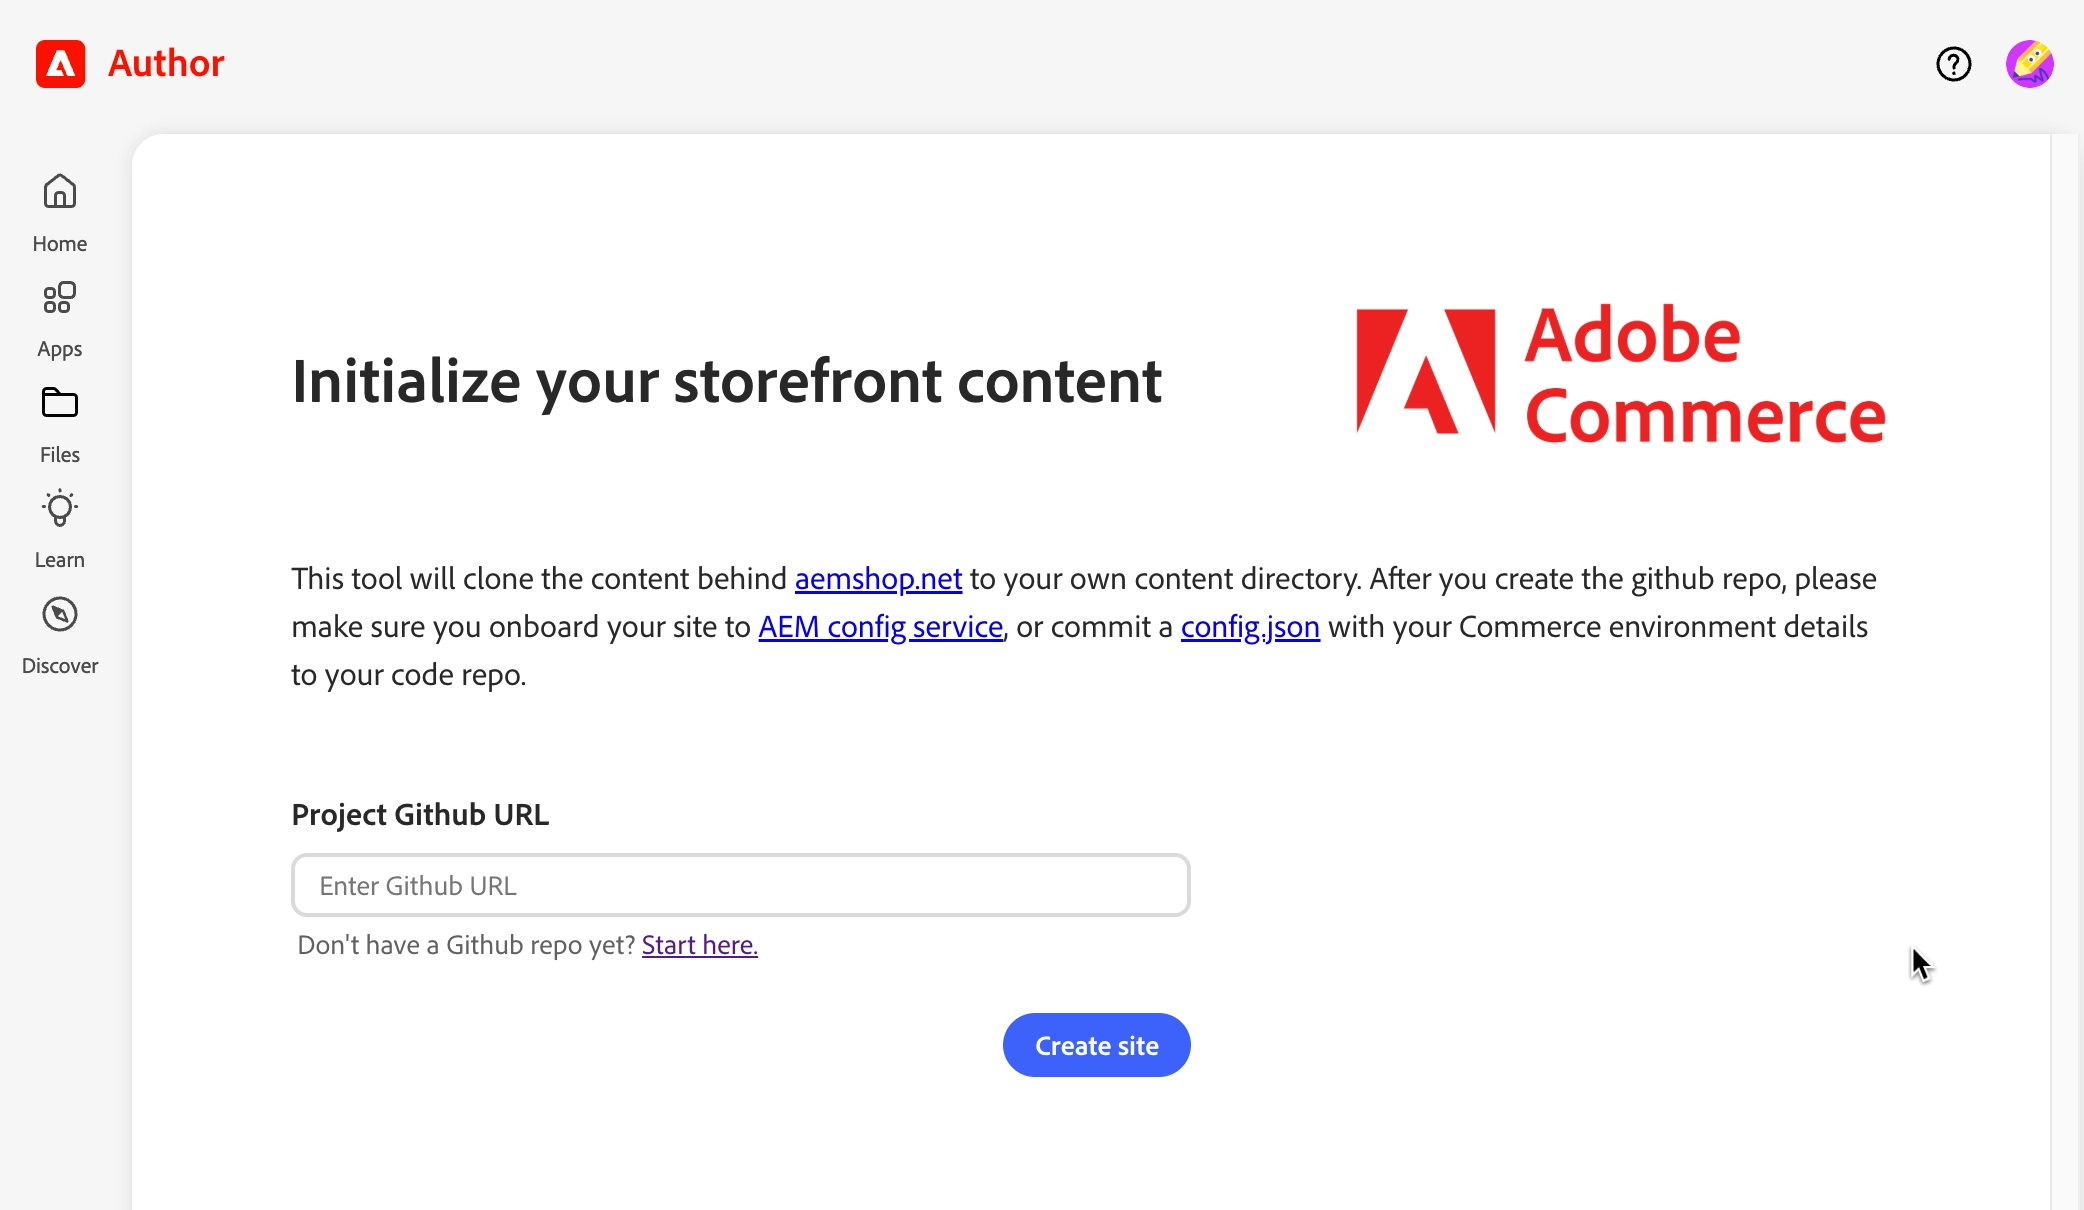Viewport: 2084px width, 1210px height.
Task: Click the Author title text
Action: click(x=166, y=64)
